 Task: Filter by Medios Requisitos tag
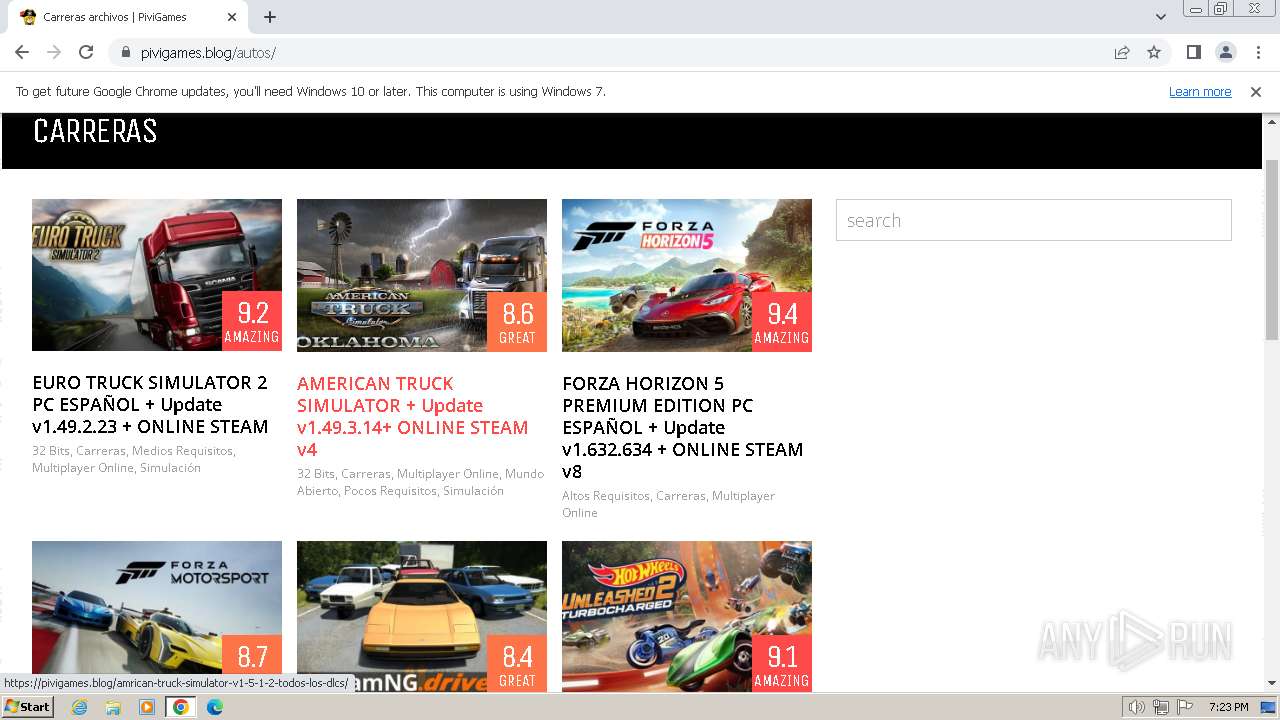click(x=183, y=451)
